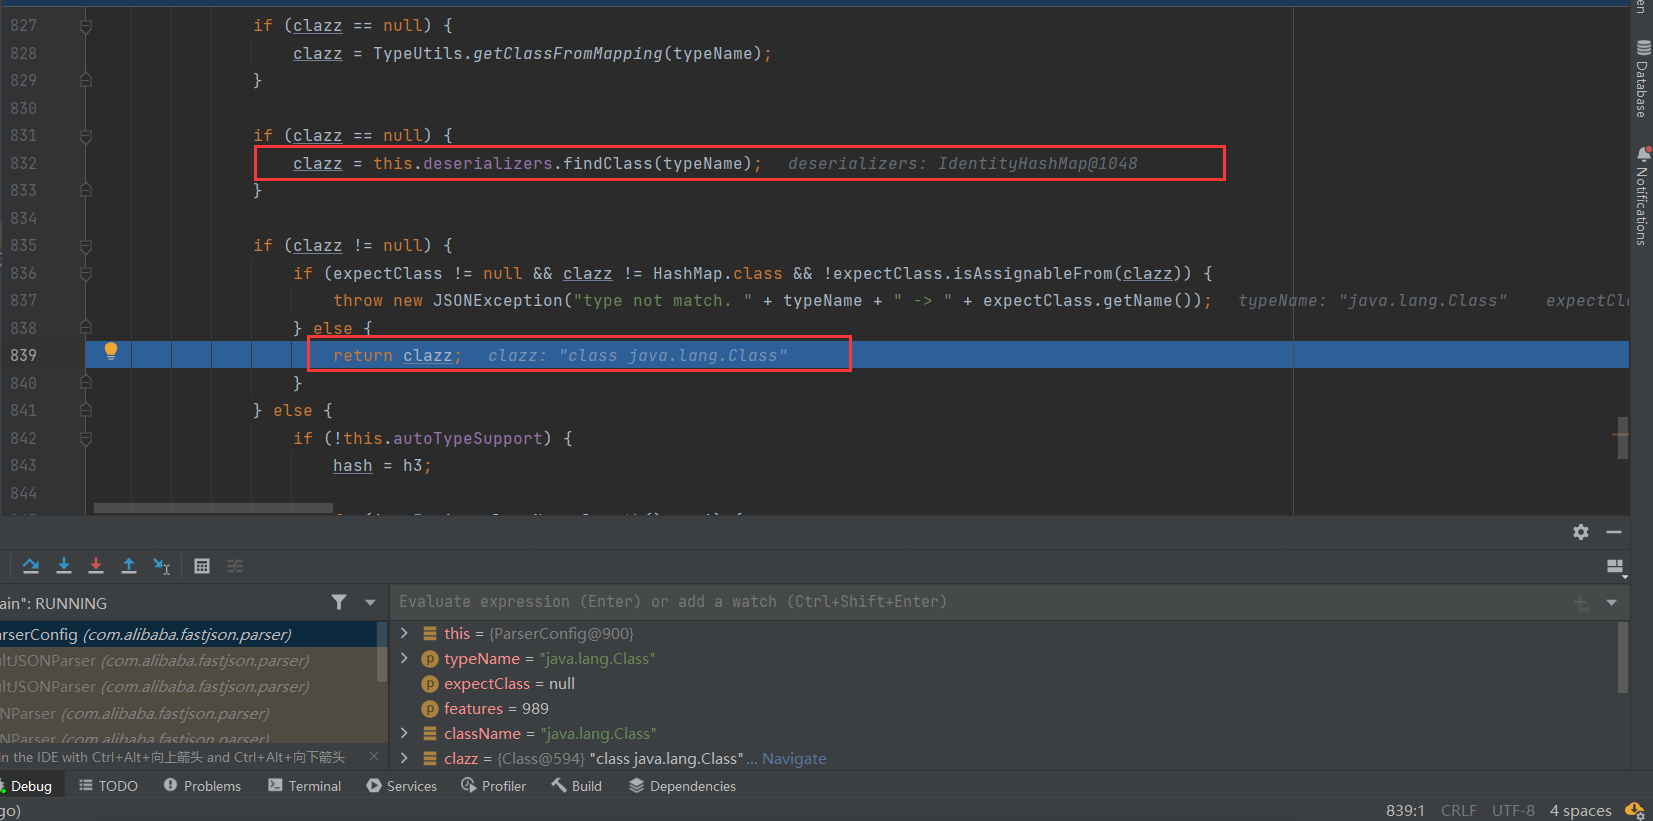The width and height of the screenshot is (1653, 821).
Task: Collapse the code fold at line 827
Action: [x=86, y=26]
